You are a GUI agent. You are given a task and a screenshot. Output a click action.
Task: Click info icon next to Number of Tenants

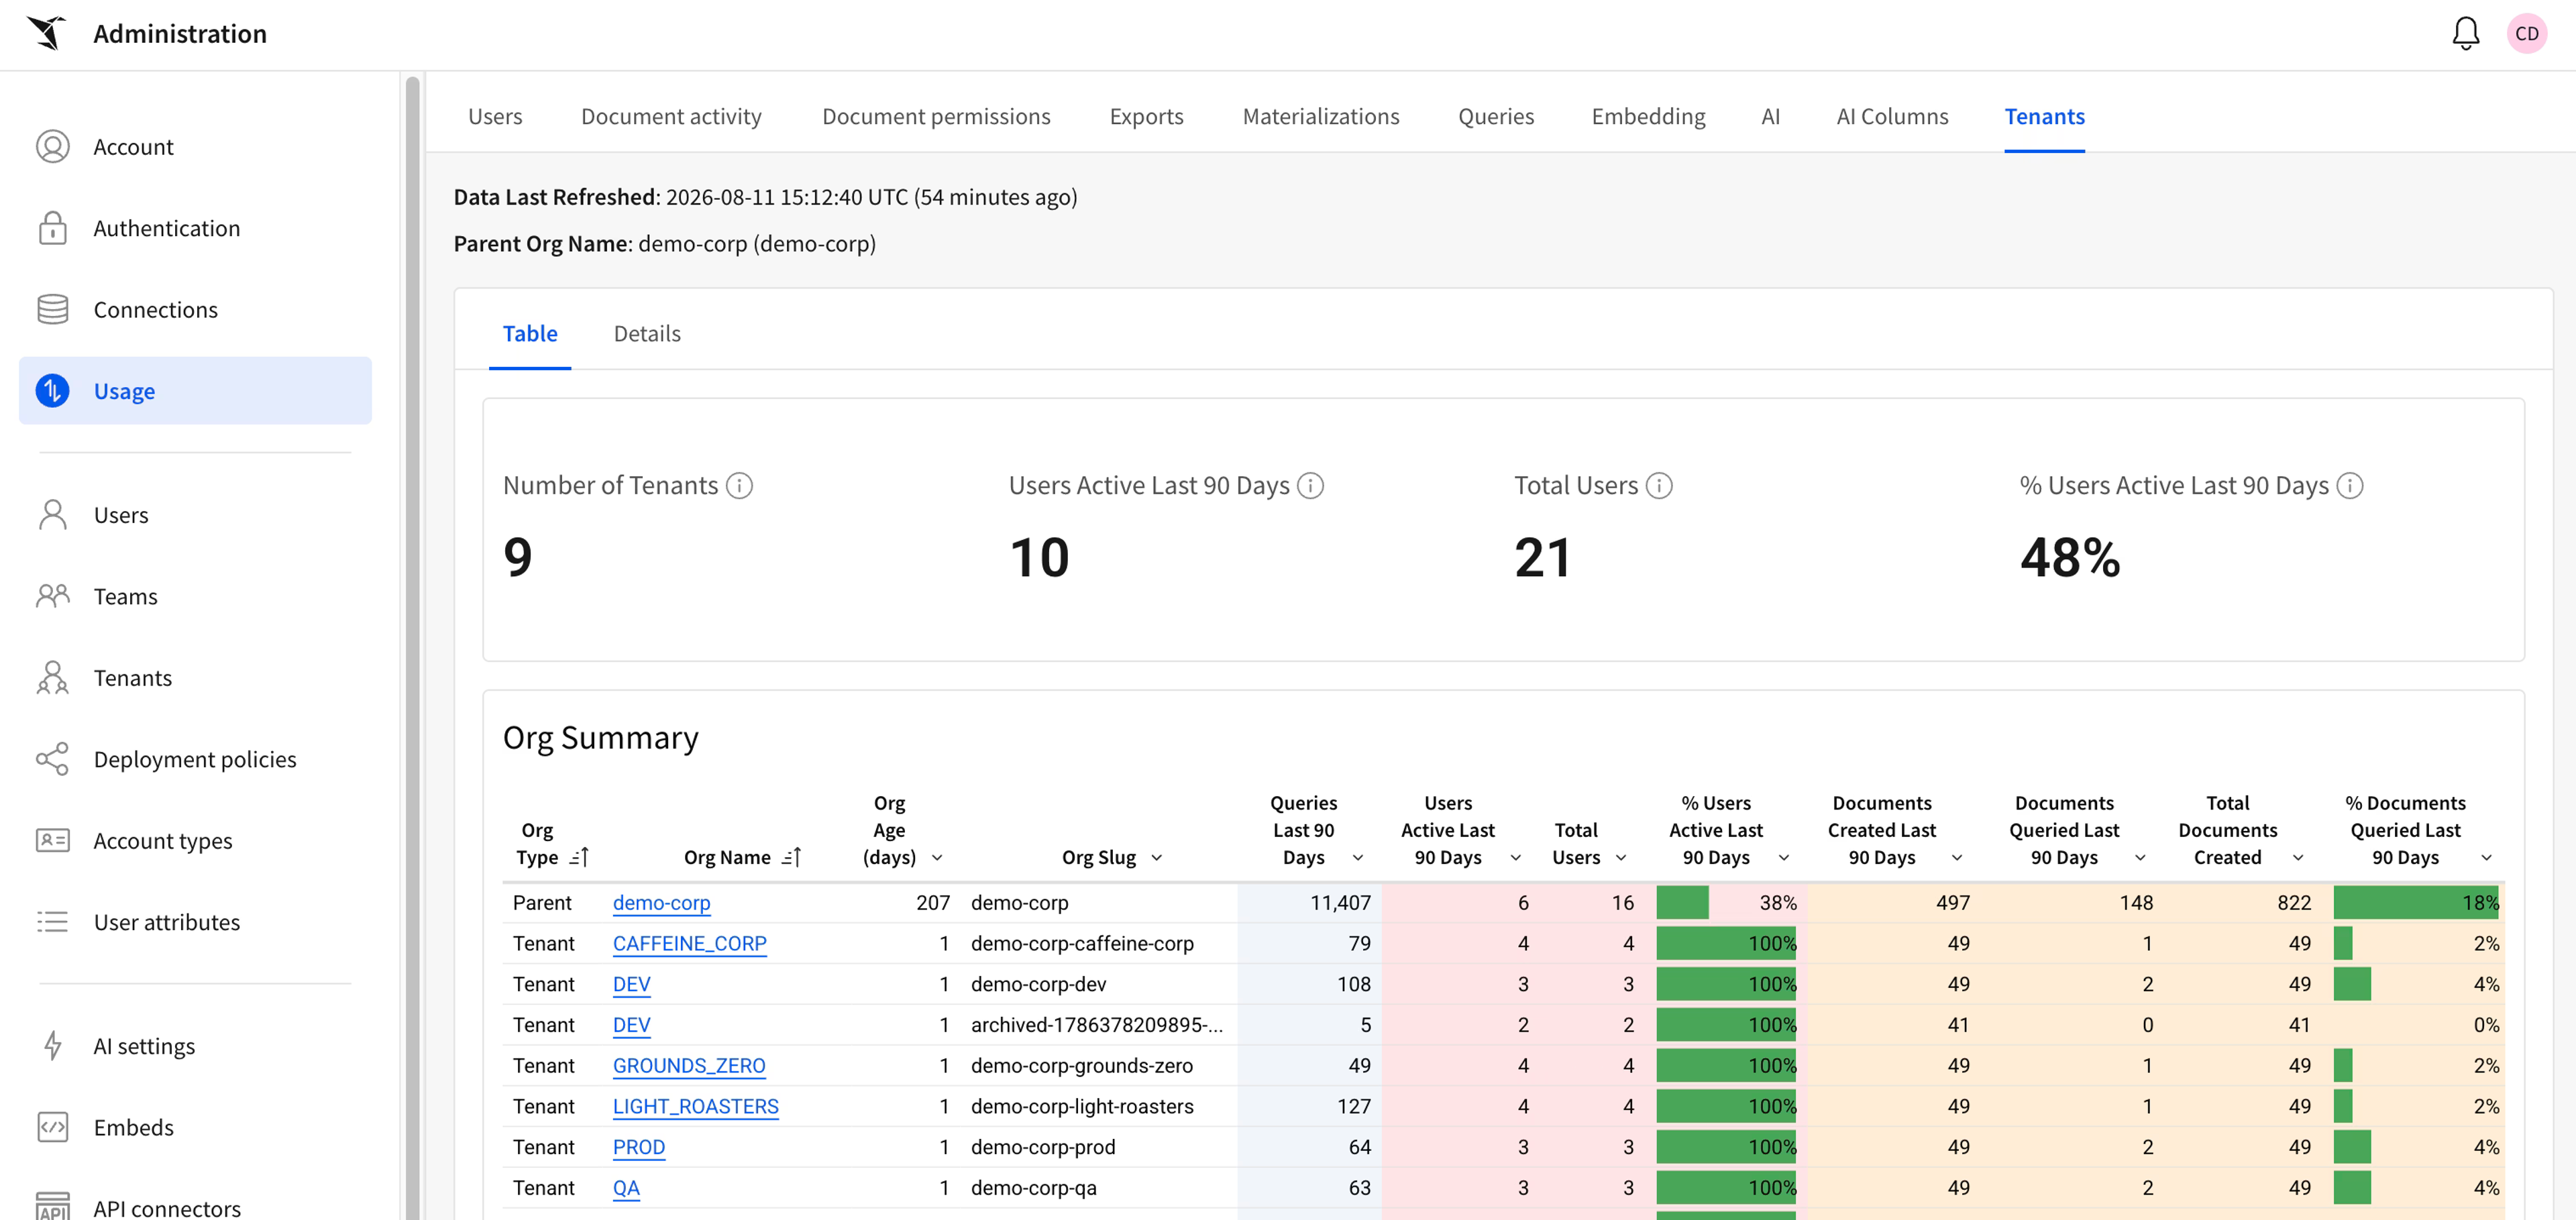coord(739,486)
